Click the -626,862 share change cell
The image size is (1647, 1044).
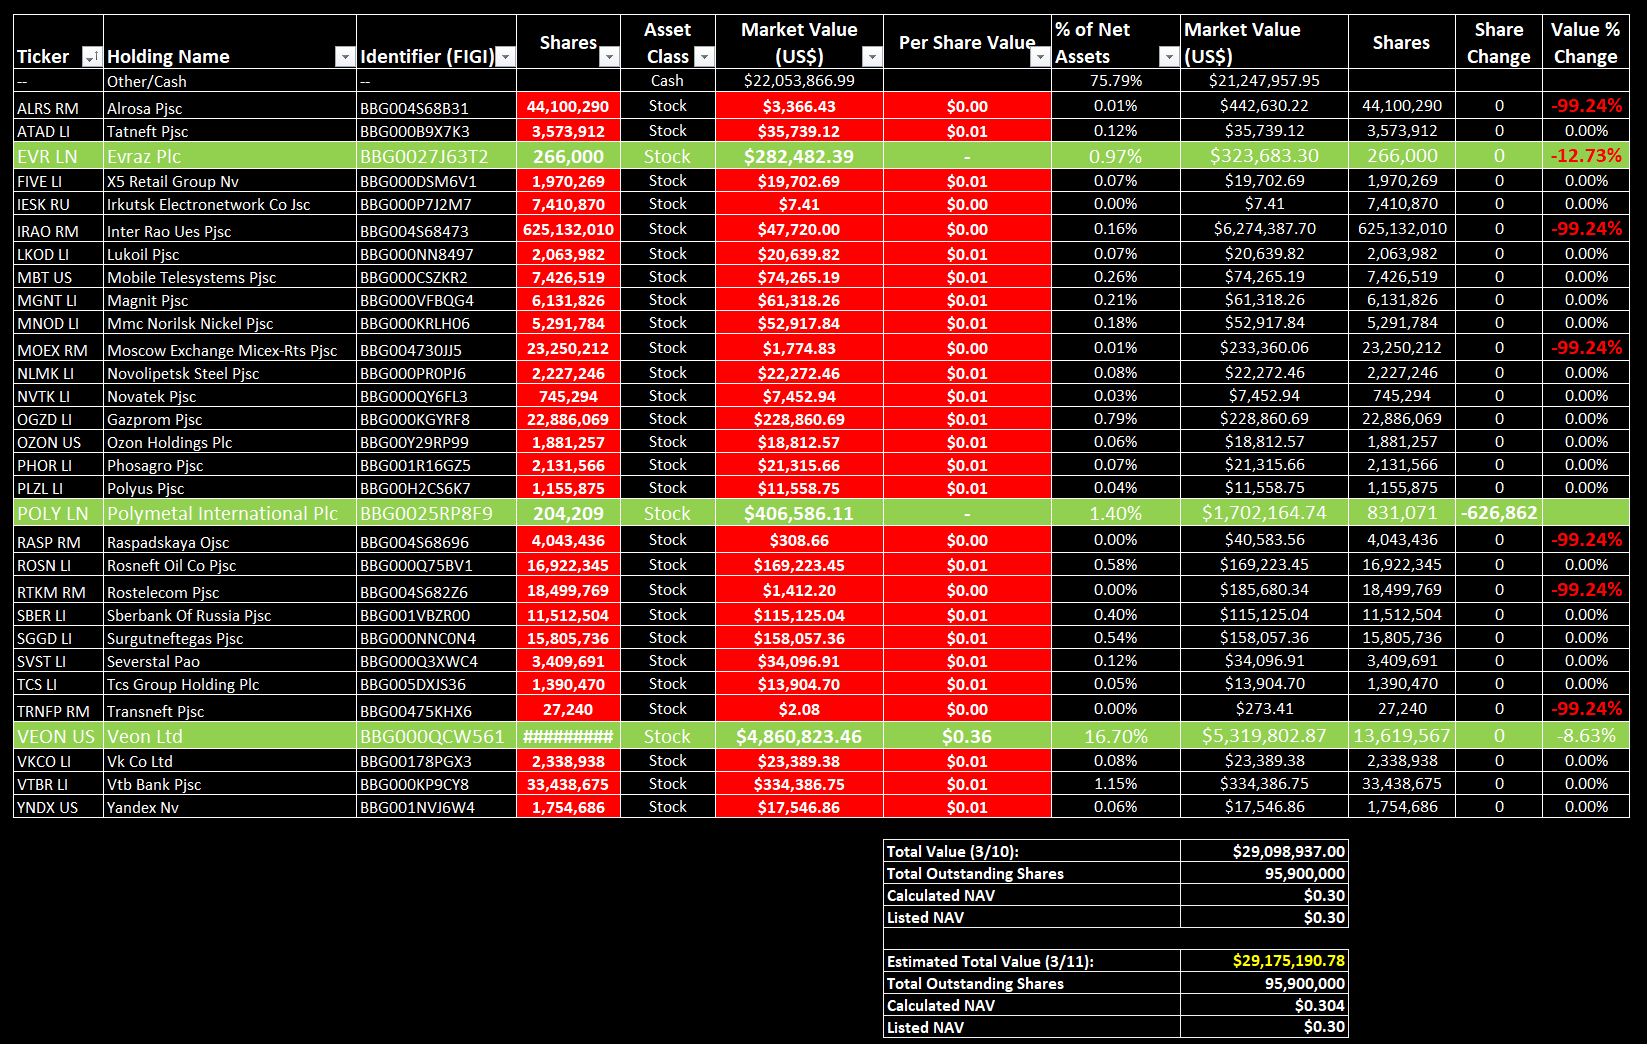click(x=1498, y=513)
